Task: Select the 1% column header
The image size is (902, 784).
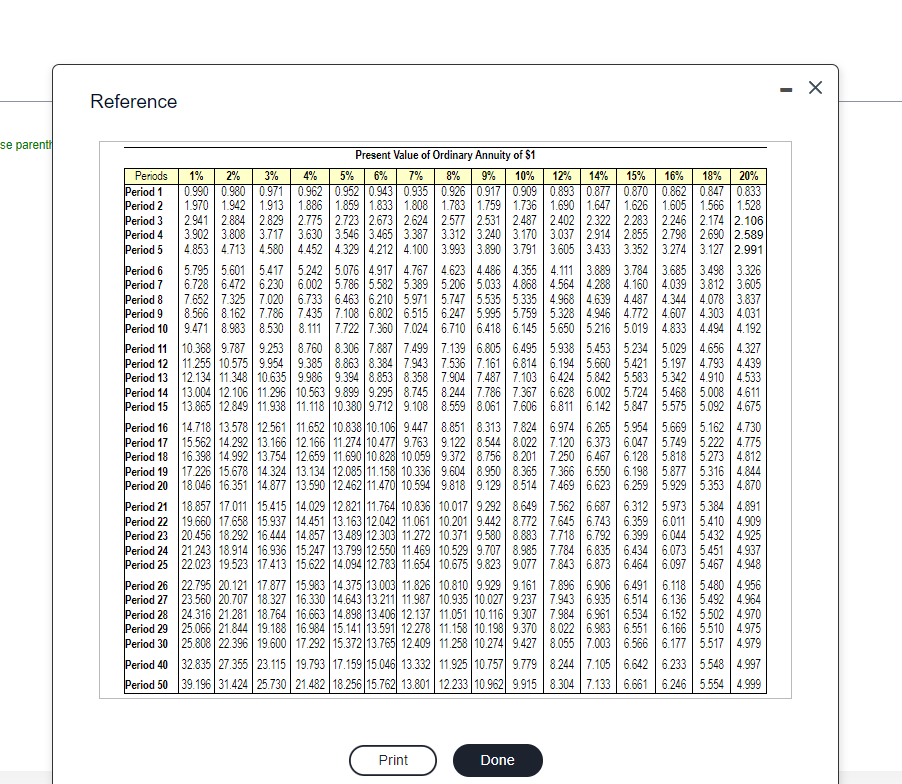Action: (196, 176)
